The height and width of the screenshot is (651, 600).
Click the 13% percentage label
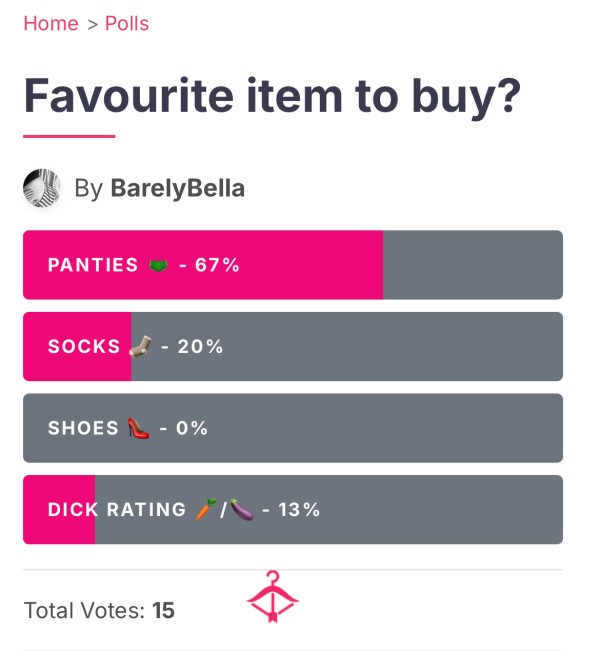click(299, 509)
